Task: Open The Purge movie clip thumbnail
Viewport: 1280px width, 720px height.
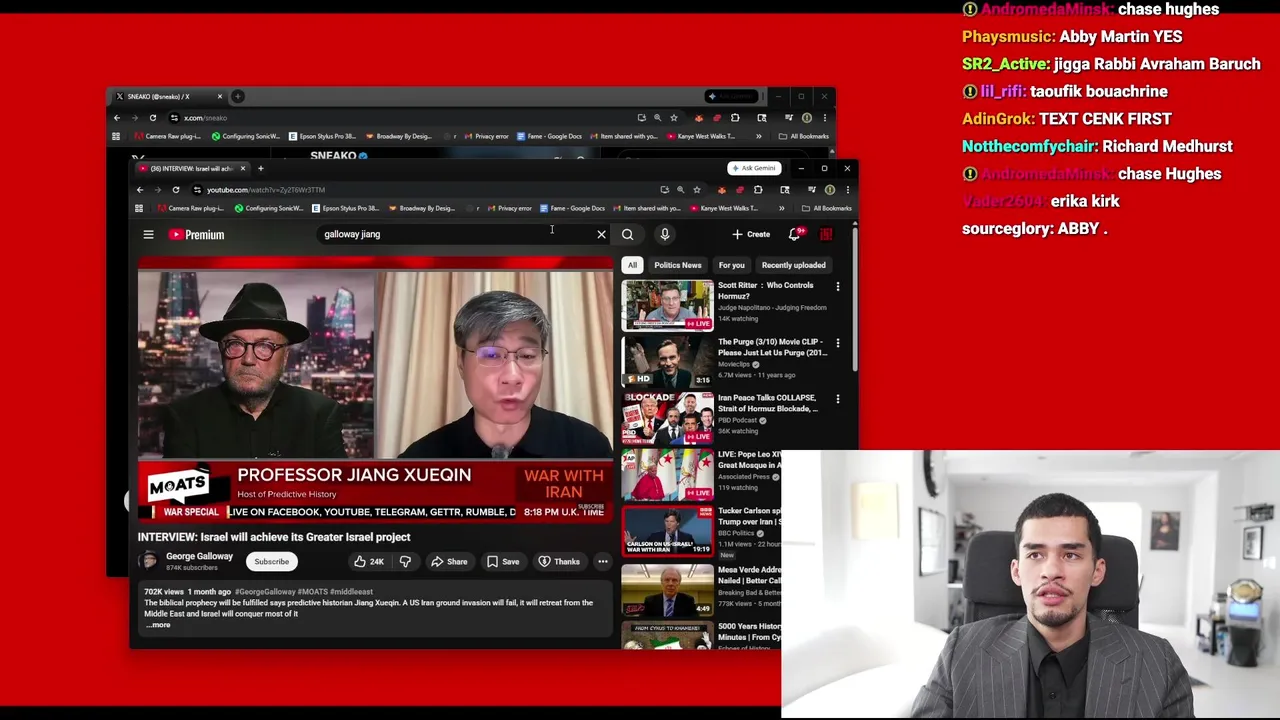Action: point(667,360)
